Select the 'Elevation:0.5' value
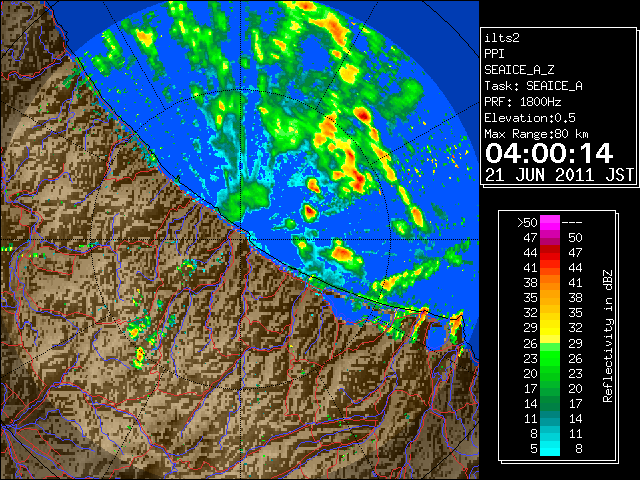The width and height of the screenshot is (640, 480). [530, 118]
